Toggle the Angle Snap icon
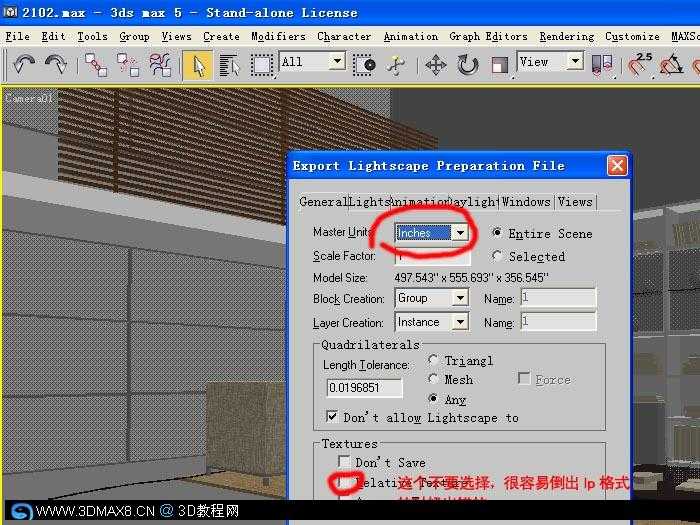Viewport: 700px width, 525px height. coord(671,65)
